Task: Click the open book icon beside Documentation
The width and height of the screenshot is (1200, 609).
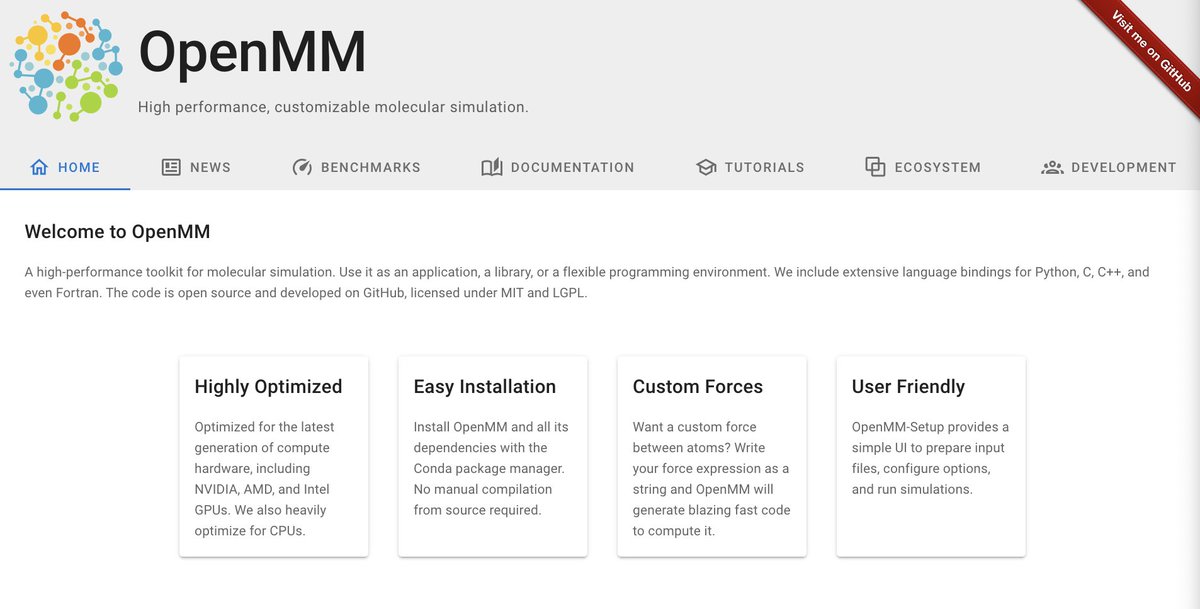Action: [491, 167]
